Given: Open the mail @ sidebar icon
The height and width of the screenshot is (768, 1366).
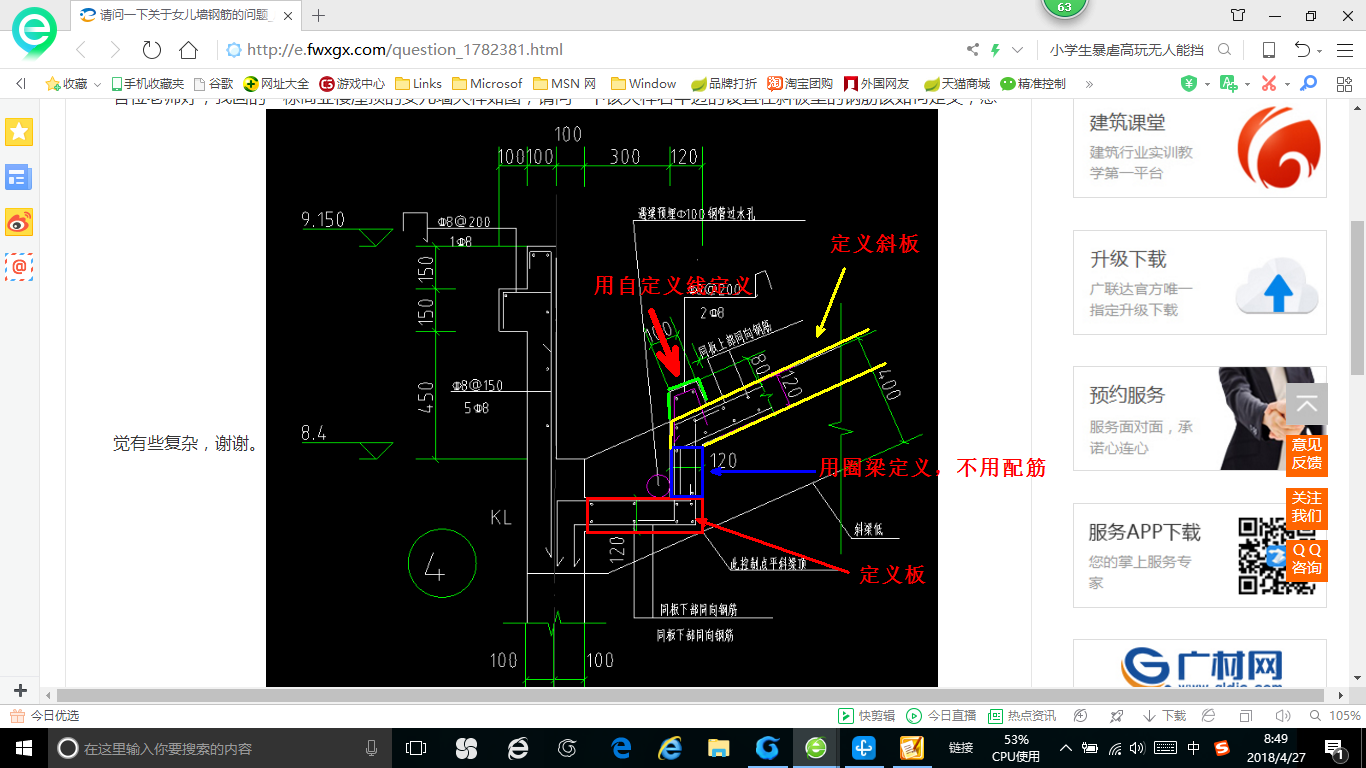Looking at the screenshot, I should (x=19, y=267).
